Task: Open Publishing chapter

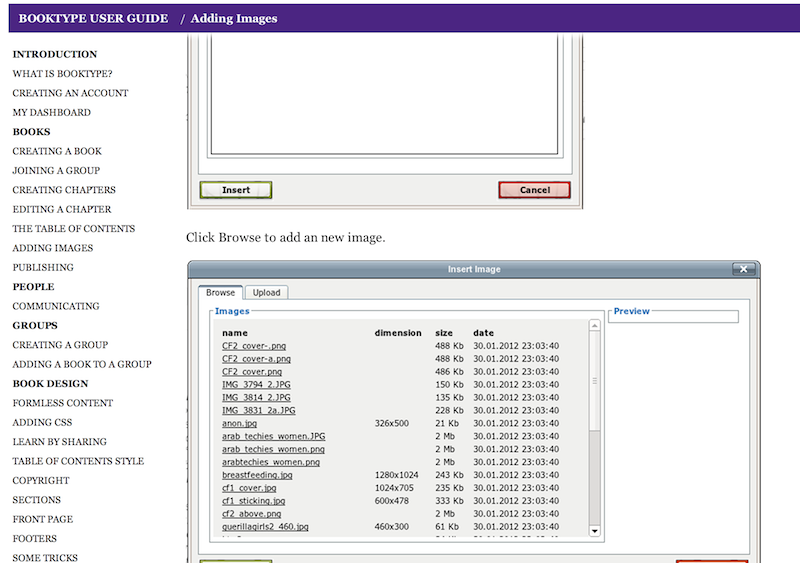Action: click(x=43, y=267)
